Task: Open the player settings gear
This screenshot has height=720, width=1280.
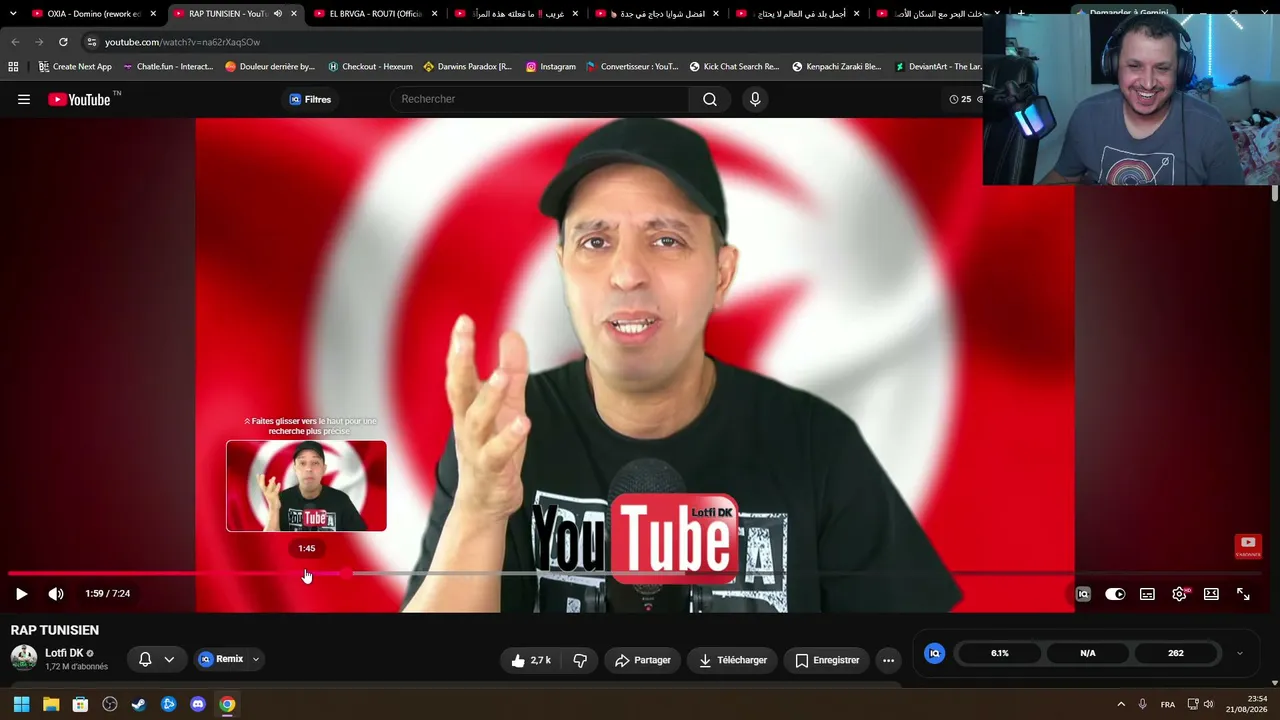Action: click(x=1180, y=594)
